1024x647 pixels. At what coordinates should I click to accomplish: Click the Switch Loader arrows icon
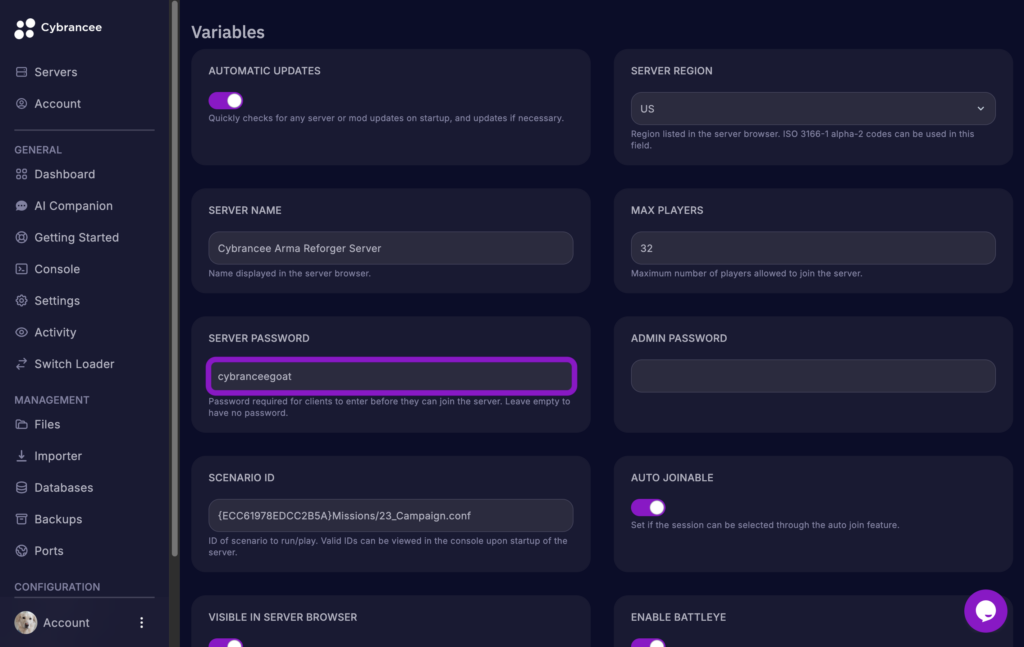tap(22, 364)
